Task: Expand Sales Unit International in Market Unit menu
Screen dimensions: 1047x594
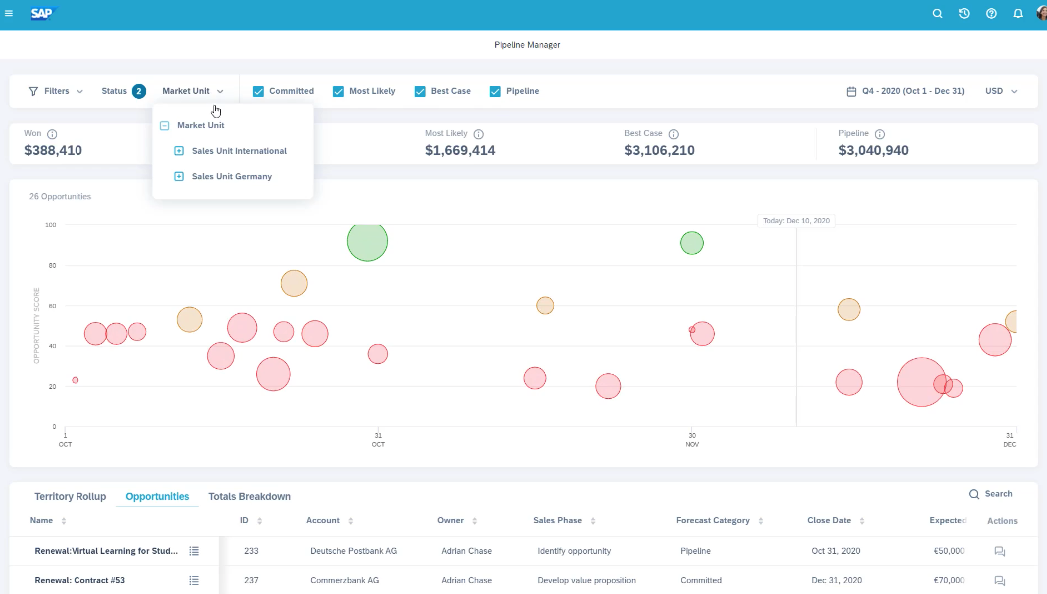Action: pyautogui.click(x=181, y=151)
